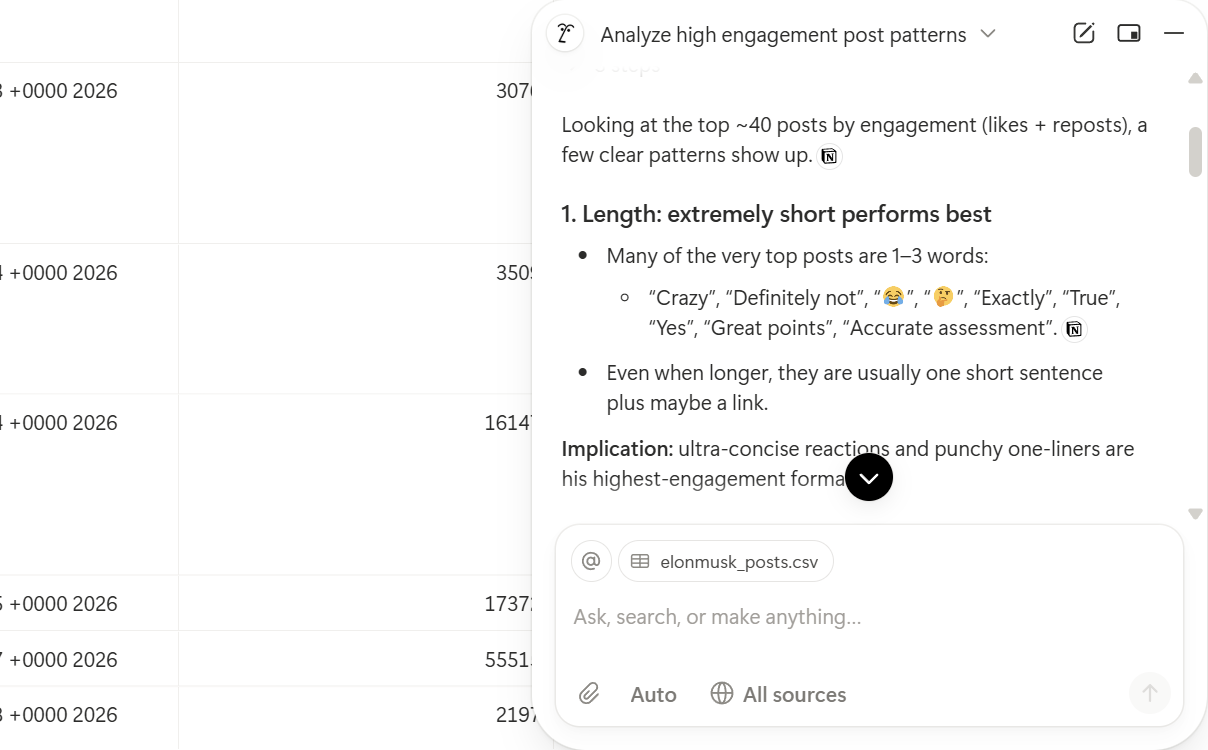Start a new chat with compose icon
This screenshot has width=1208, height=750.
[x=1084, y=33]
